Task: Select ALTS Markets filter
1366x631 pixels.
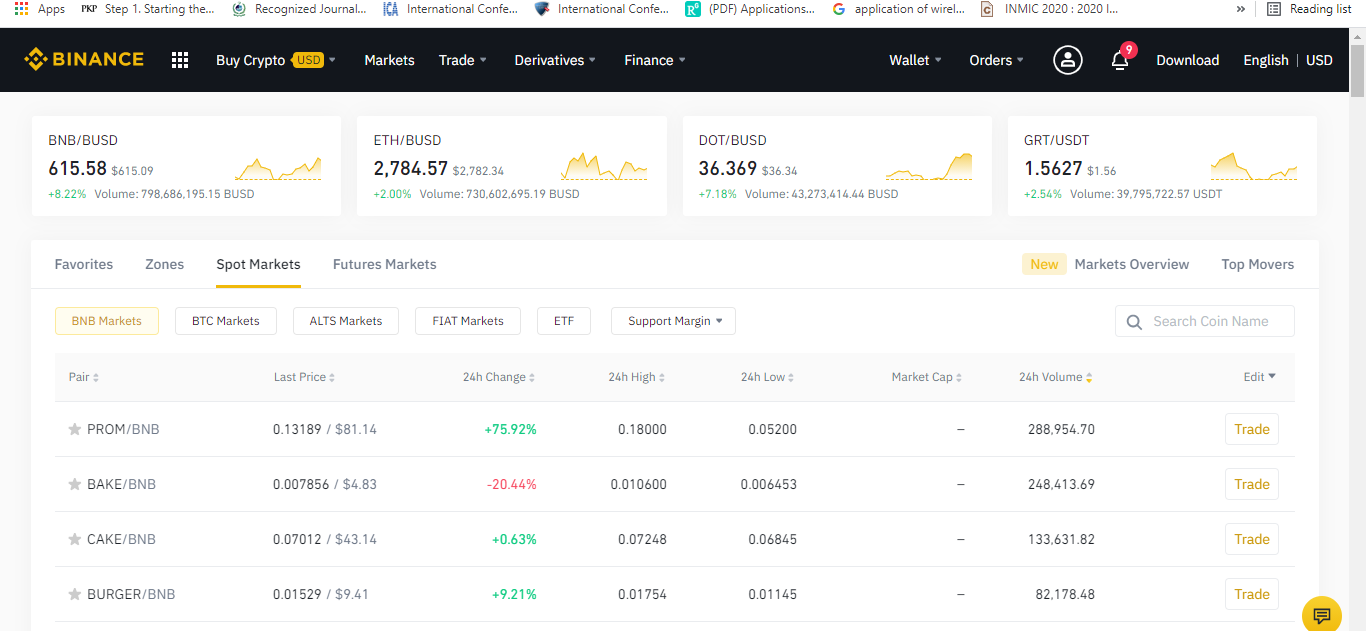Action: coord(346,321)
